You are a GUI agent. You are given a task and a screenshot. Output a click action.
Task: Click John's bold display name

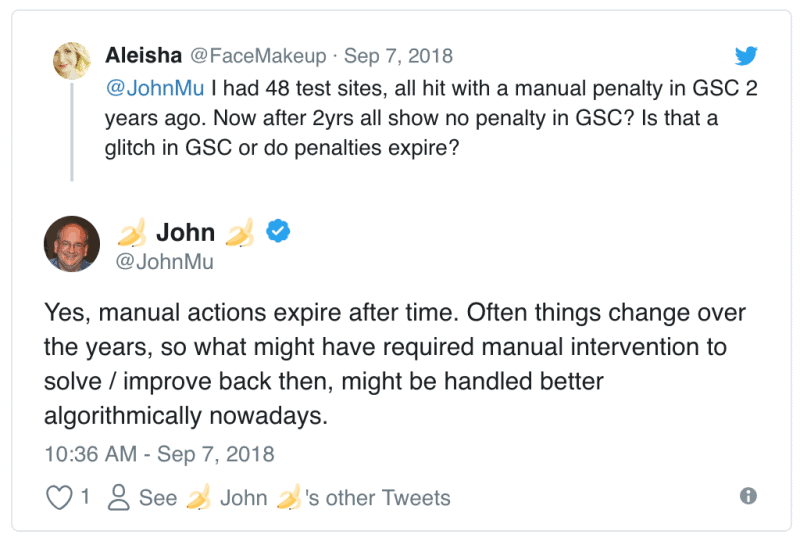(186, 233)
